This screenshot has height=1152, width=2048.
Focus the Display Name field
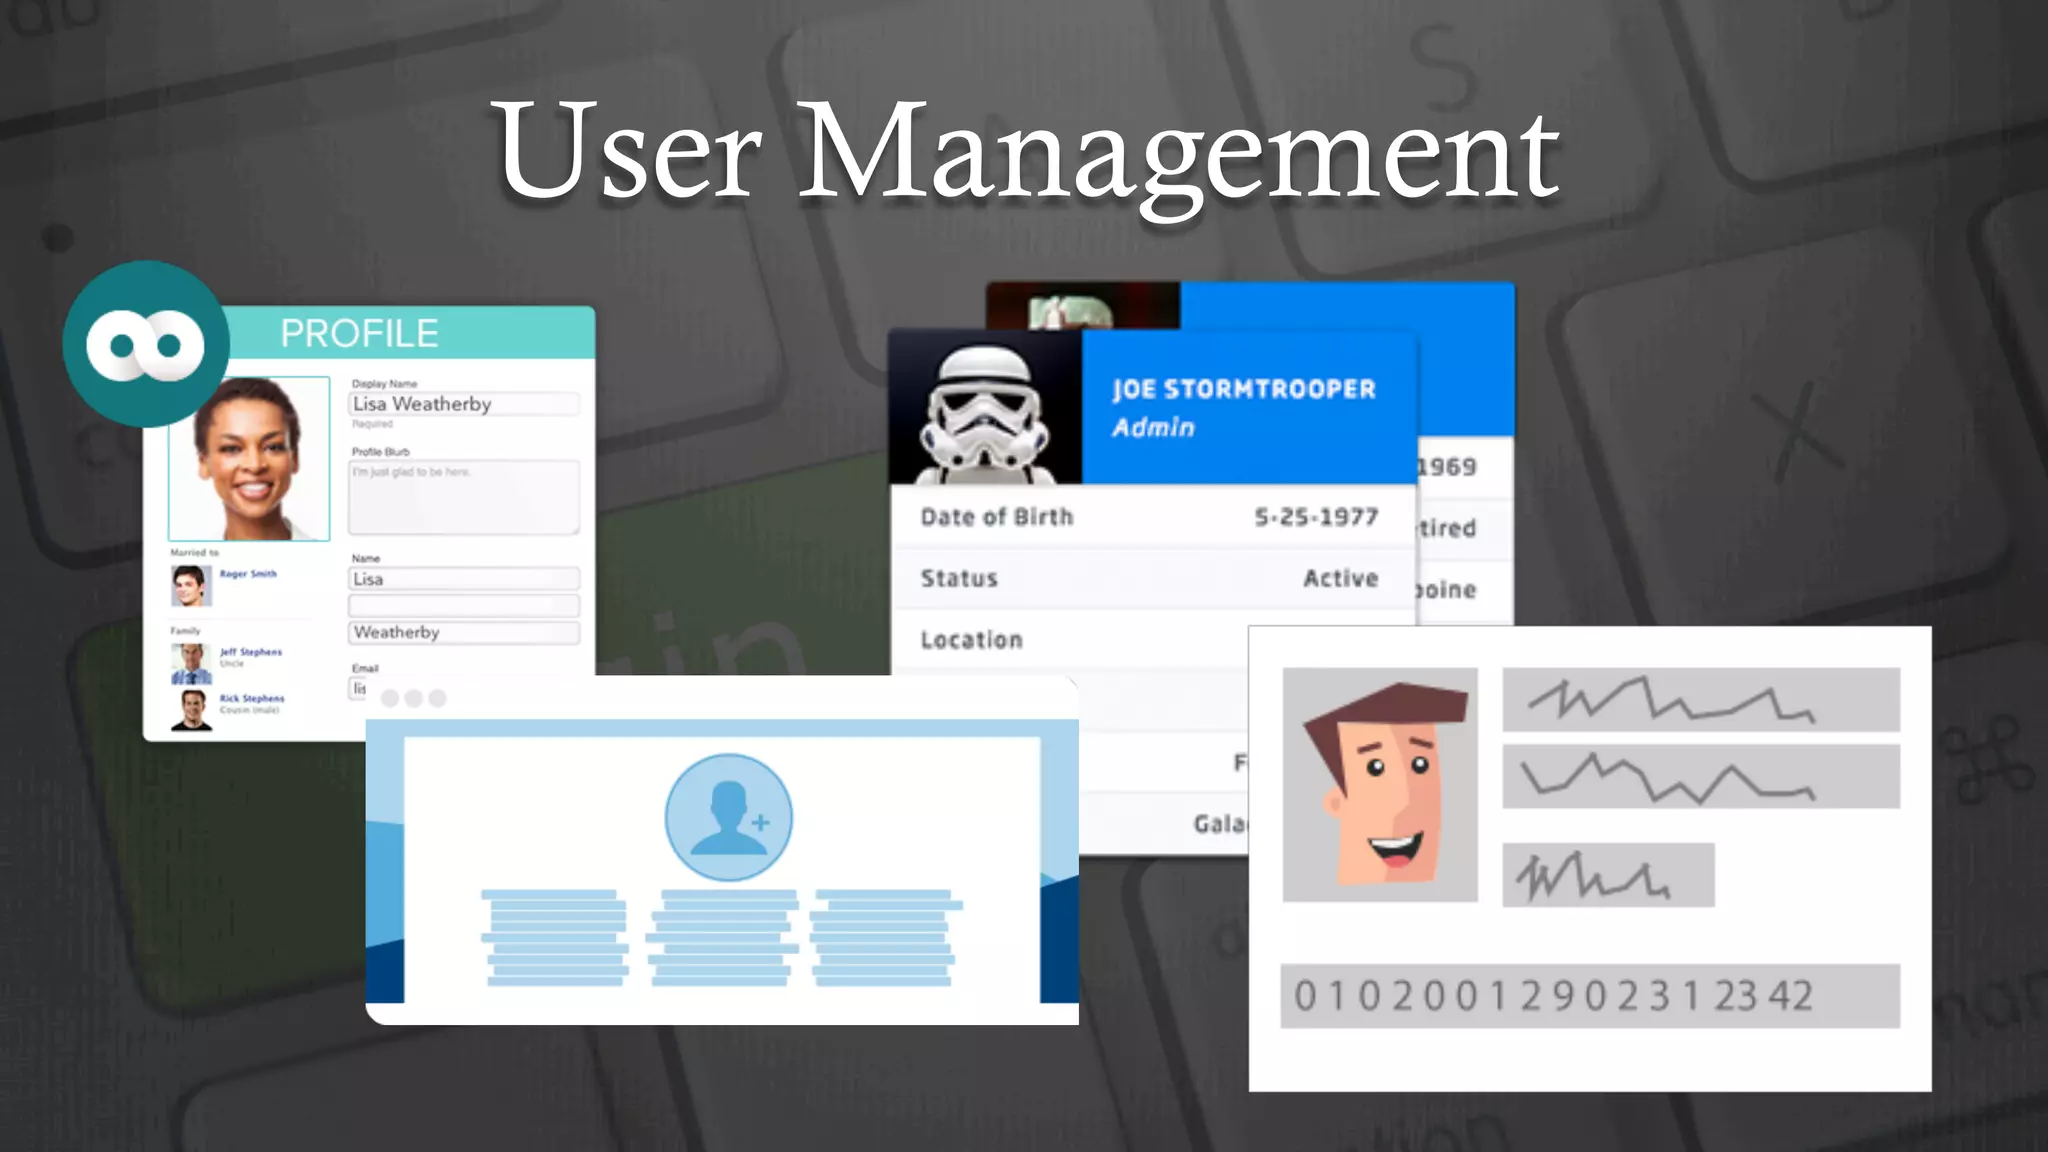point(464,404)
